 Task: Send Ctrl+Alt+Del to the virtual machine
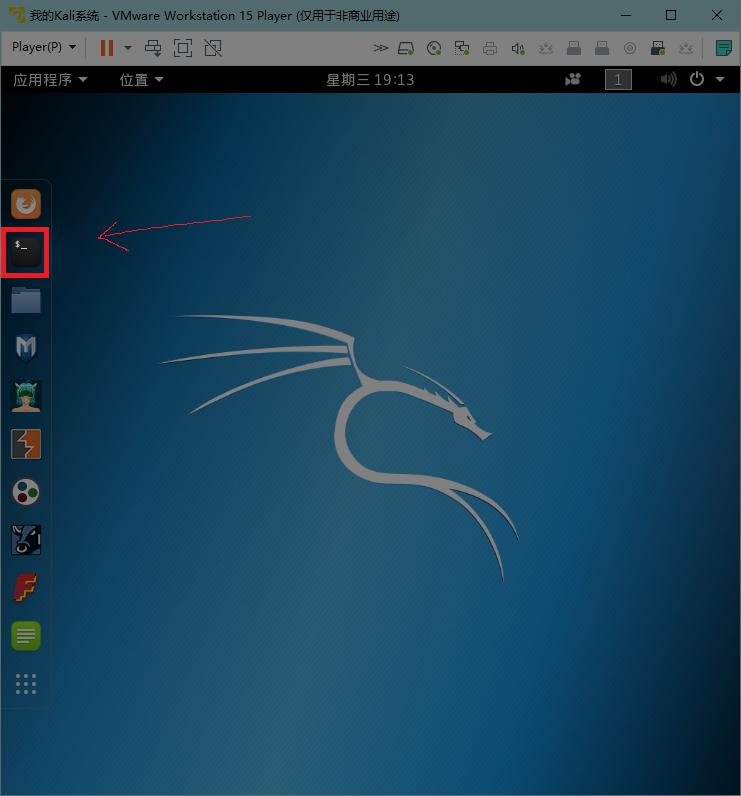coord(153,48)
